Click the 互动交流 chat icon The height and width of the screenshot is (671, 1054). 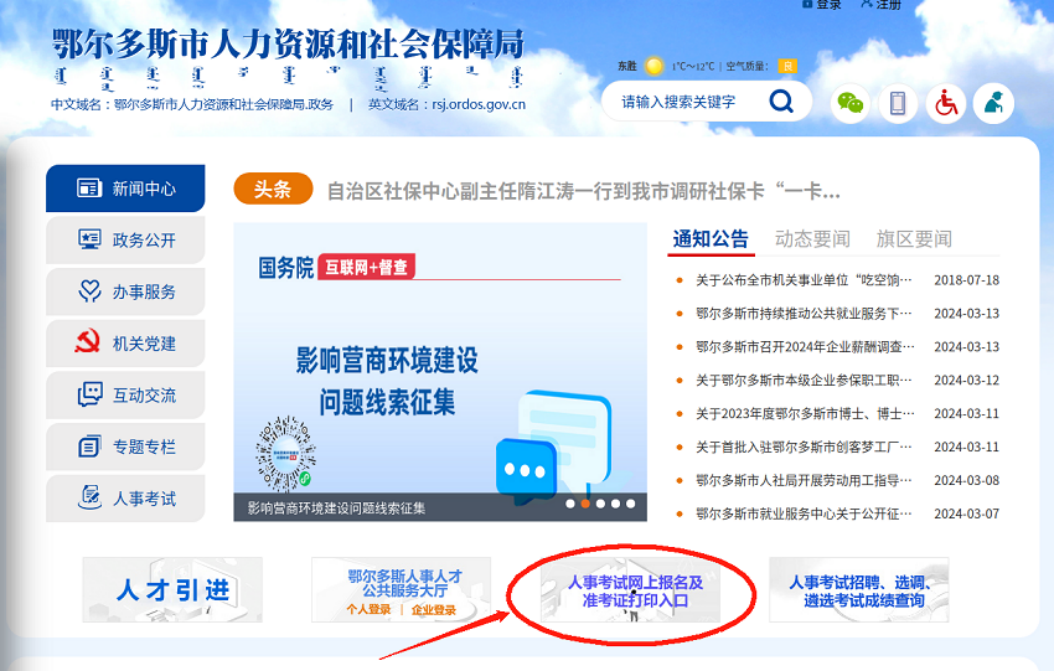(x=89, y=395)
